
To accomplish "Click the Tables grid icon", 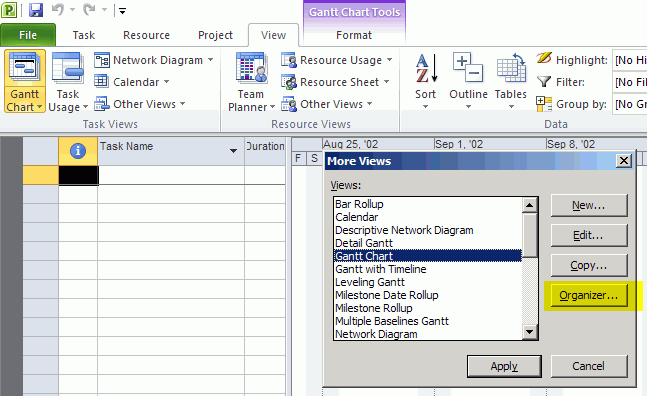I will tap(511, 68).
